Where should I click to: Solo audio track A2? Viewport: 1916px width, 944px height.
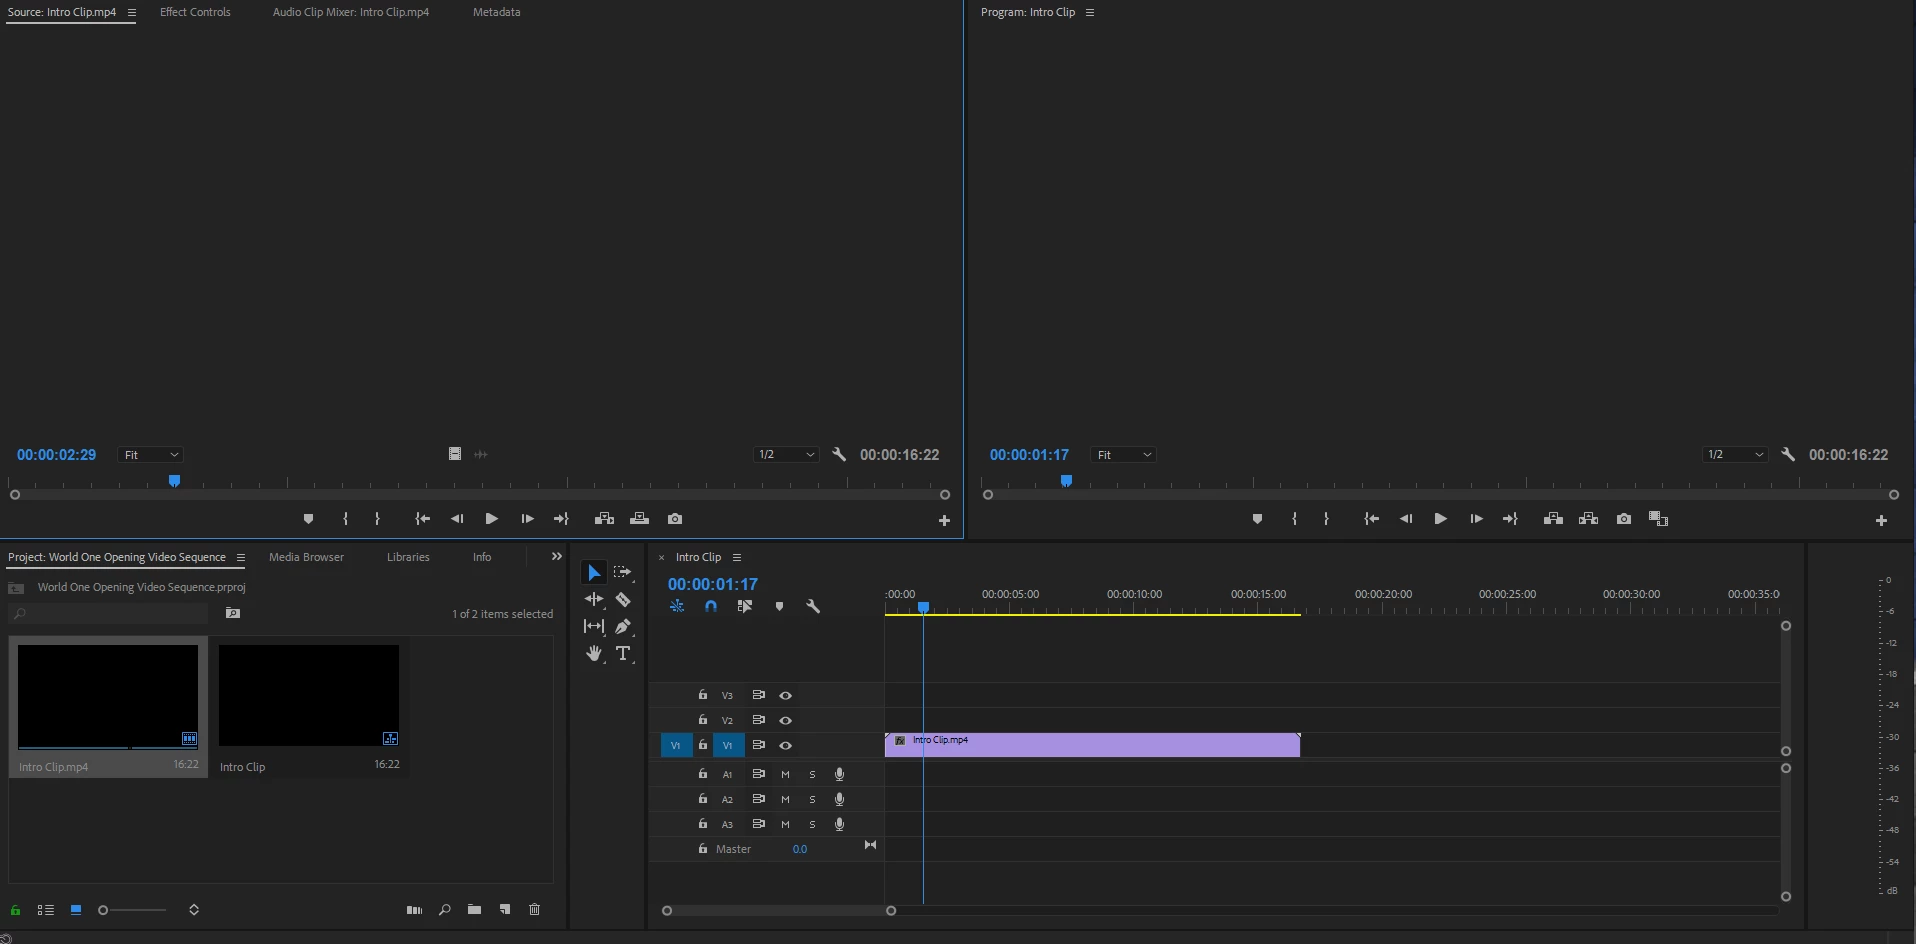(x=812, y=799)
